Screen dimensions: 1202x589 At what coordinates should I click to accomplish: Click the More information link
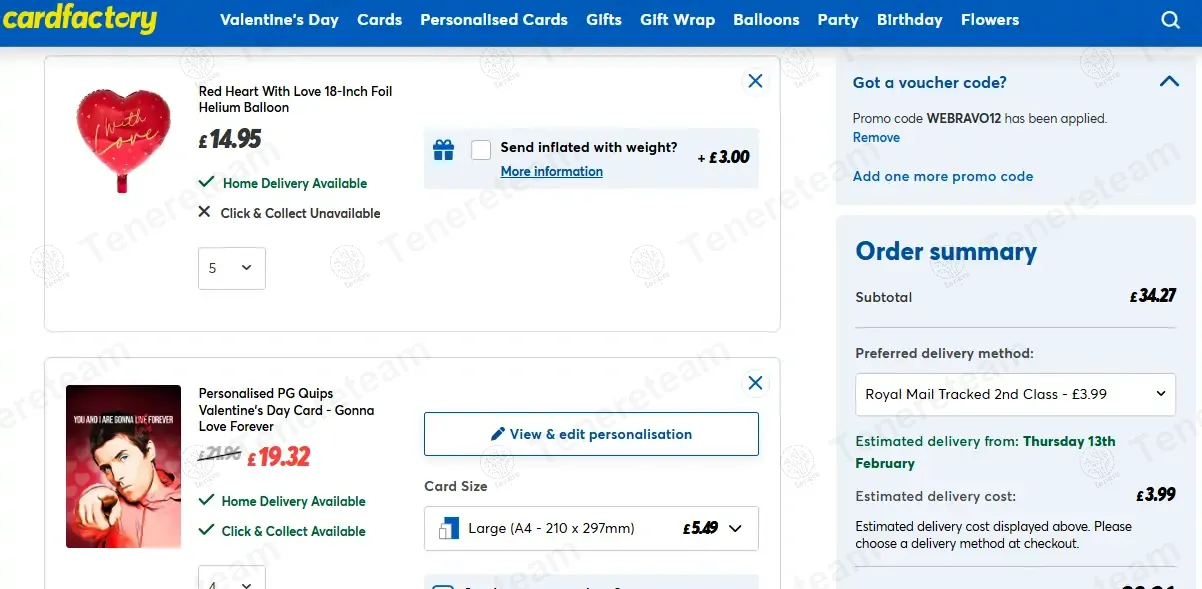(552, 172)
